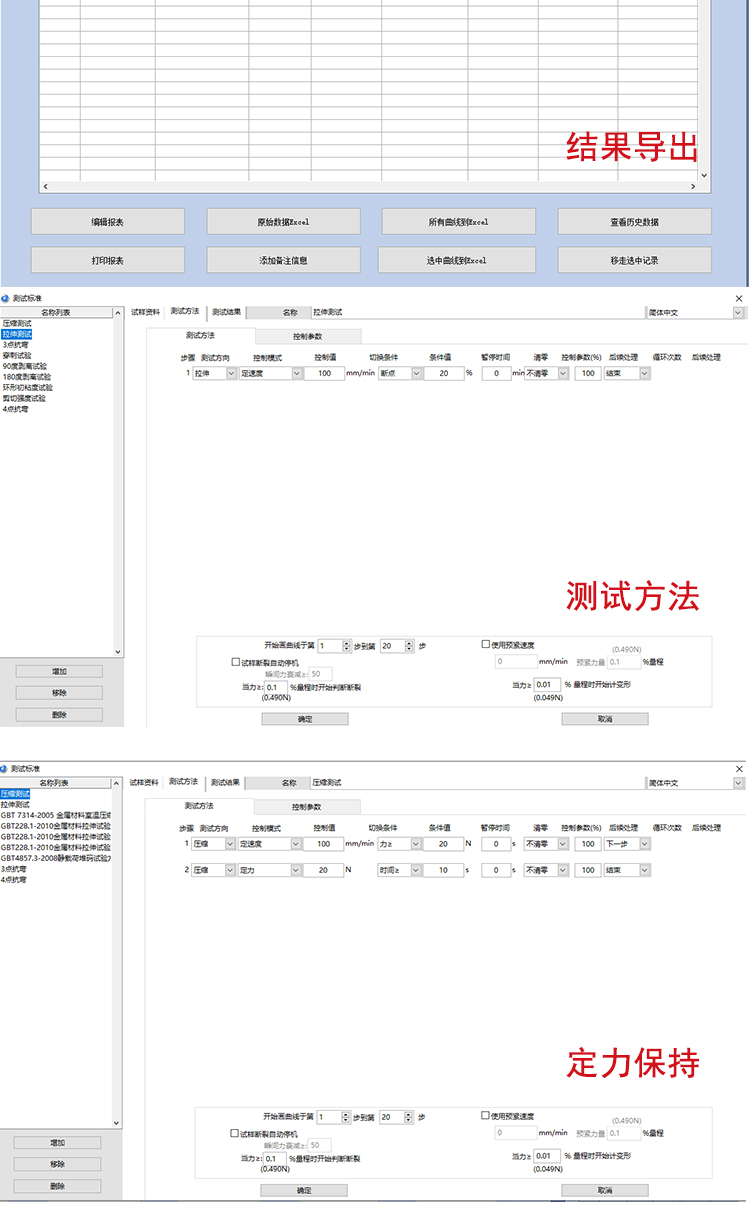Export raw data via 原始数据Excel button
This screenshot has height=1213, width=750.
(283, 222)
